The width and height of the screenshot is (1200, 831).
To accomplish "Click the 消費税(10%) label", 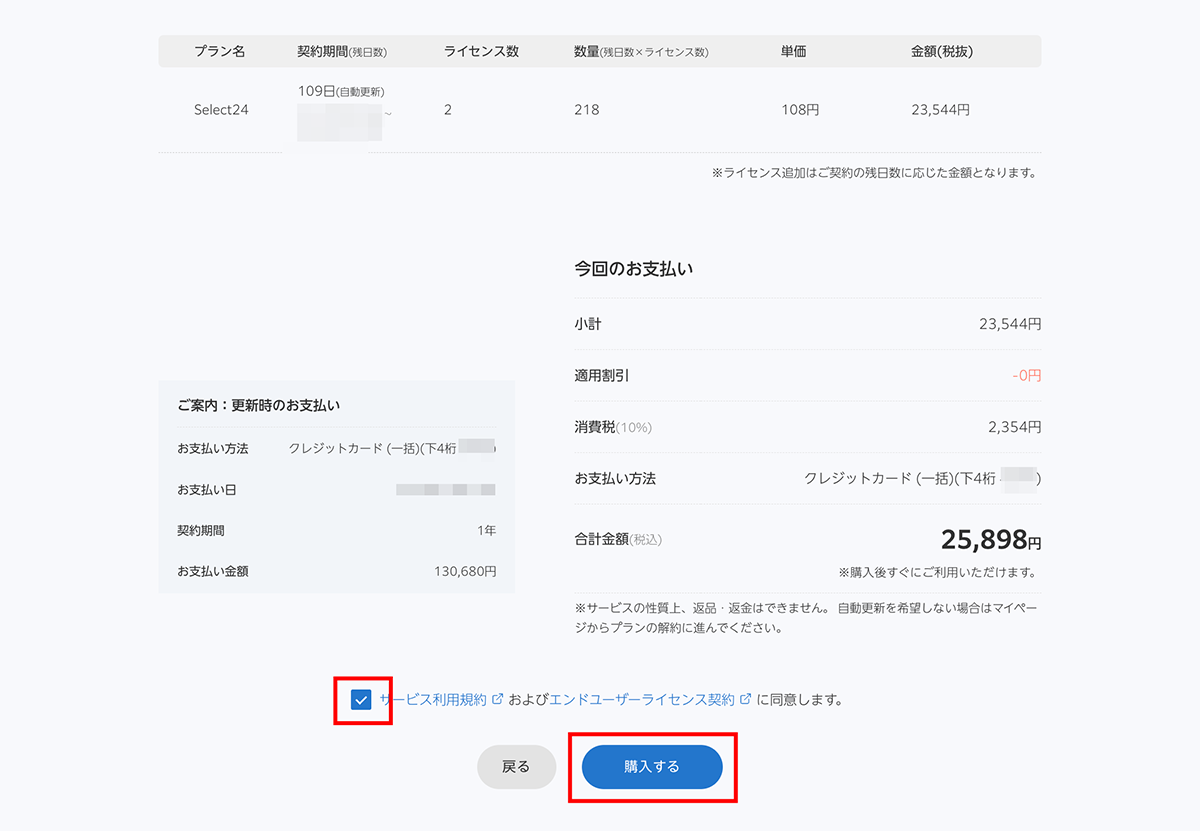I will pyautogui.click(x=613, y=427).
